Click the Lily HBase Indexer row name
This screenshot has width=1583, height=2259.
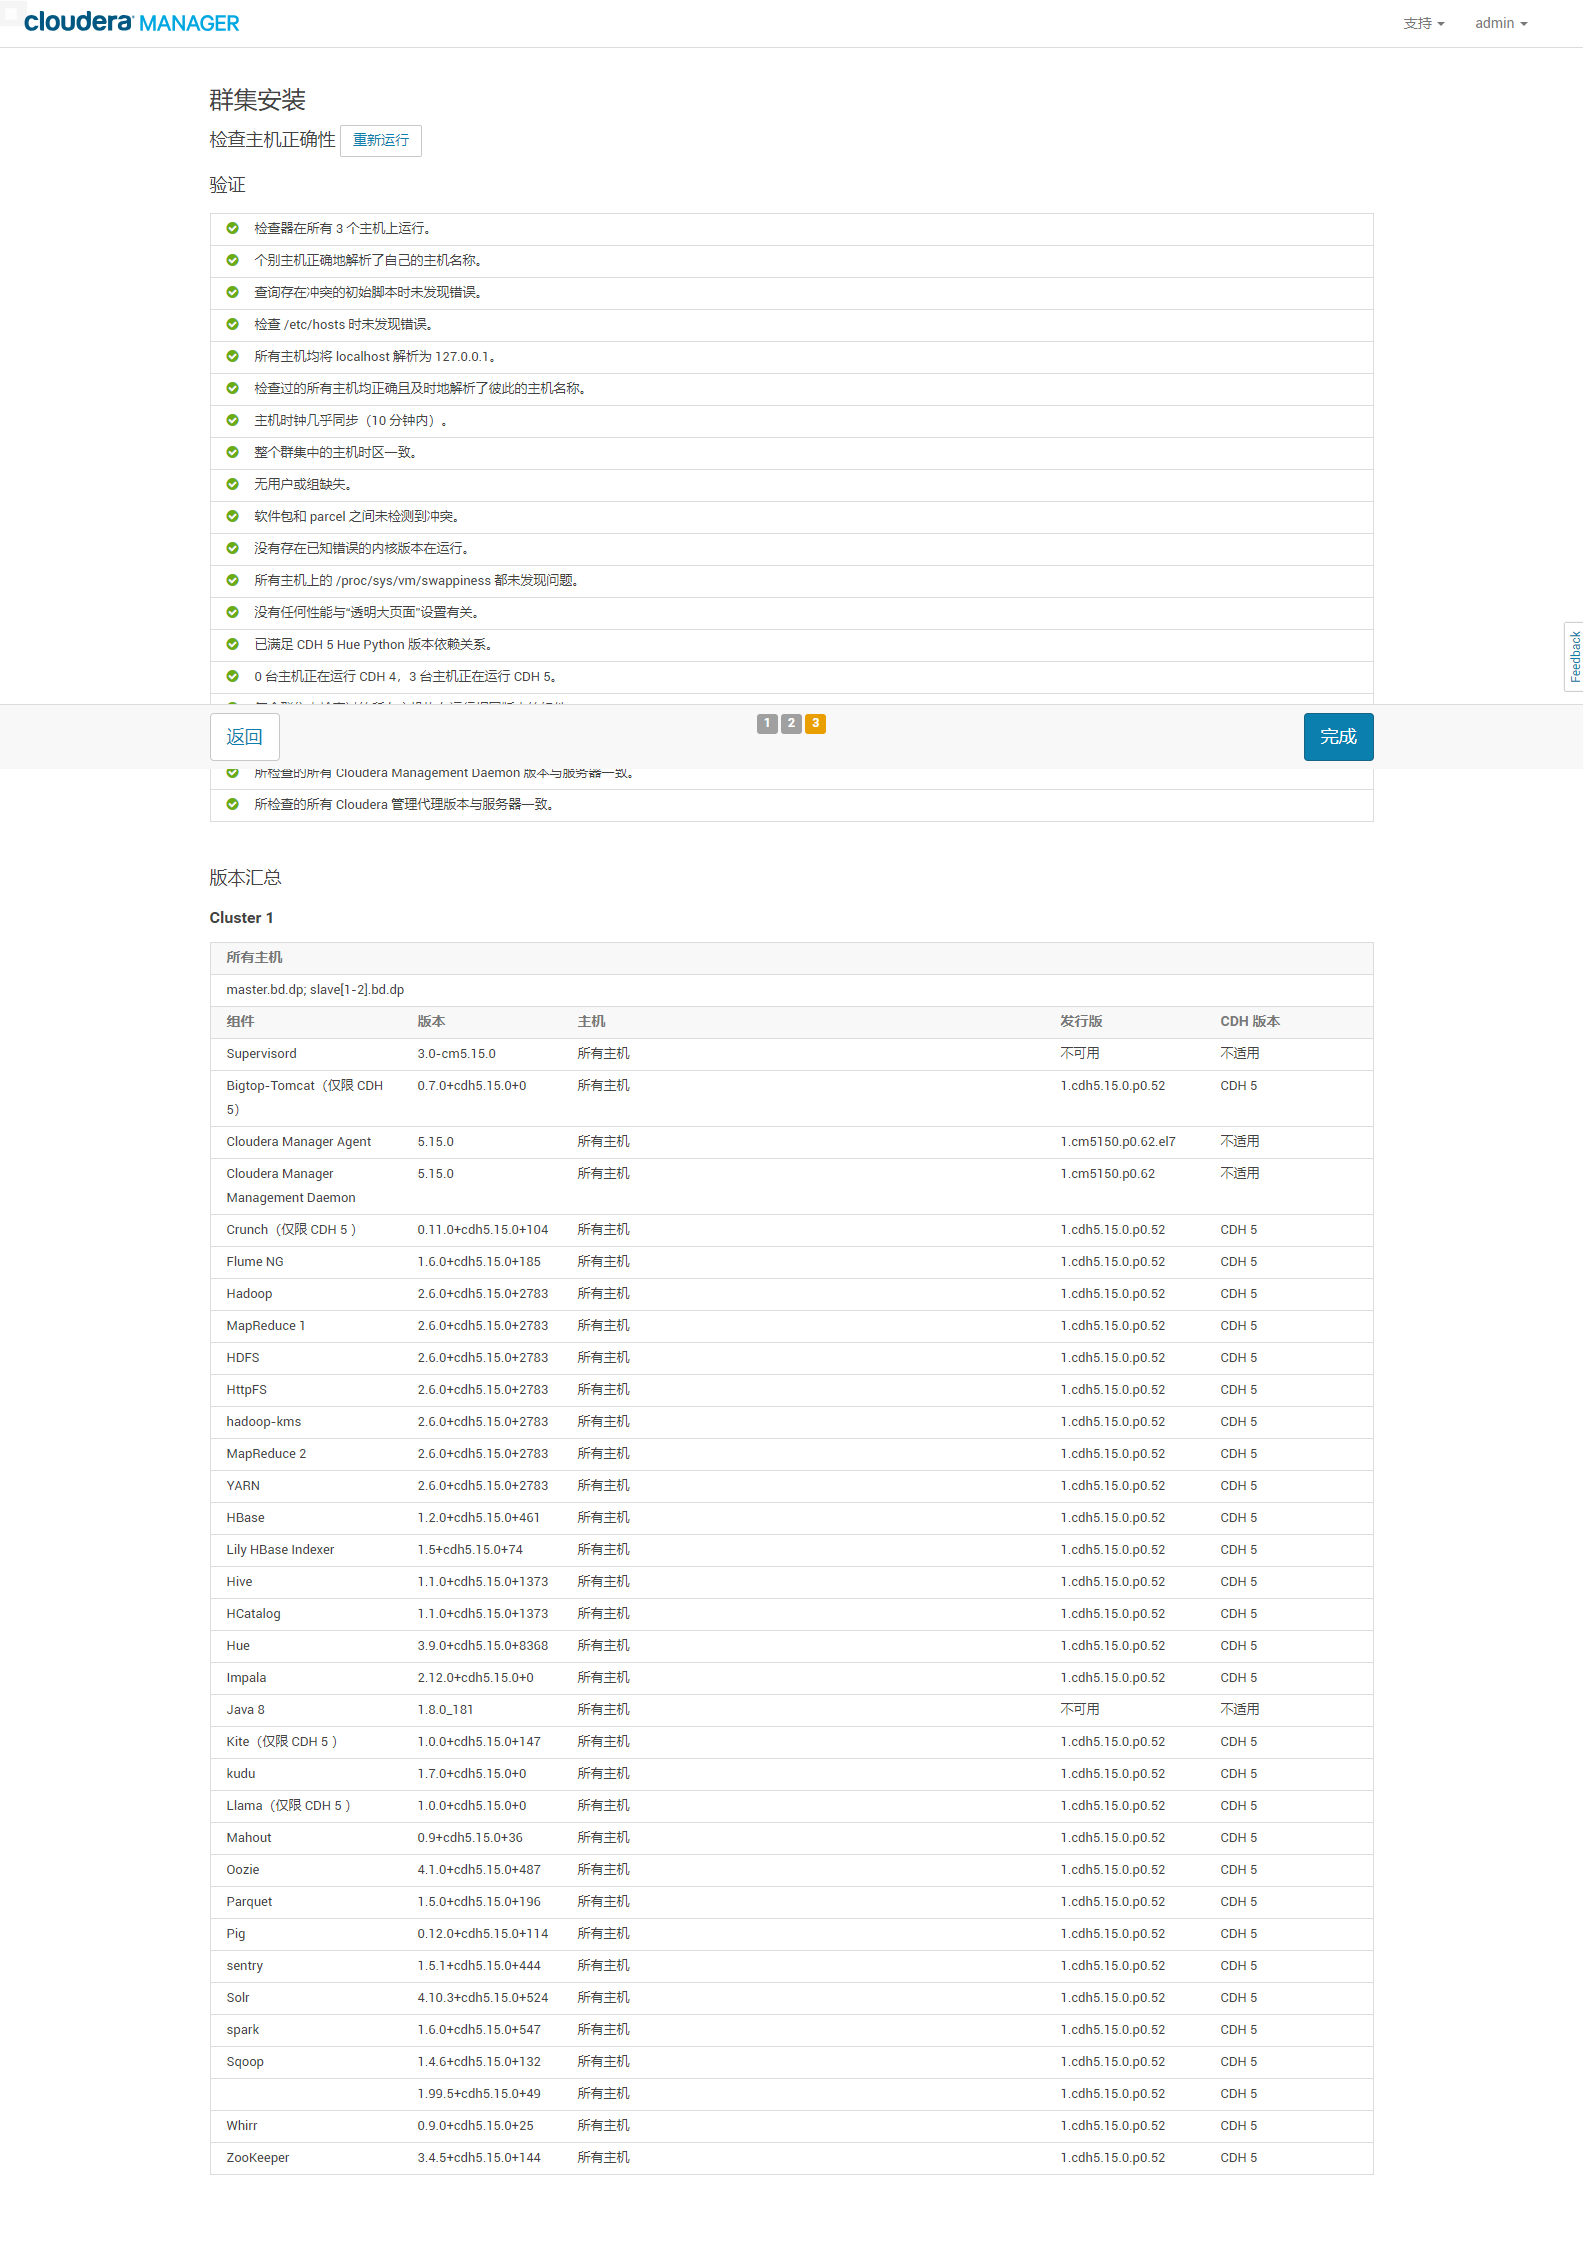[x=280, y=1550]
